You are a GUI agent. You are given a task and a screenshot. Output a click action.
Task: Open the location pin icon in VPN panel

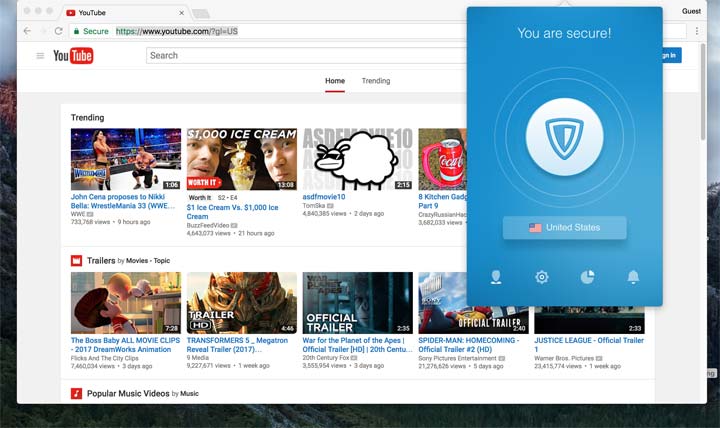tap(496, 277)
